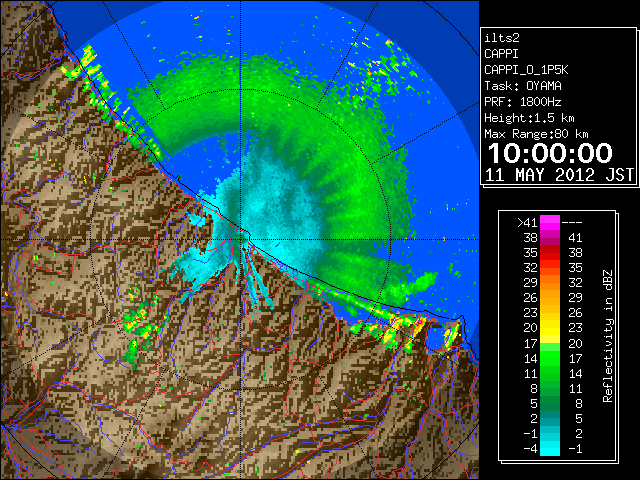Select the "Task: OYAMA" line
This screenshot has width=640, height=480.
[x=522, y=86]
